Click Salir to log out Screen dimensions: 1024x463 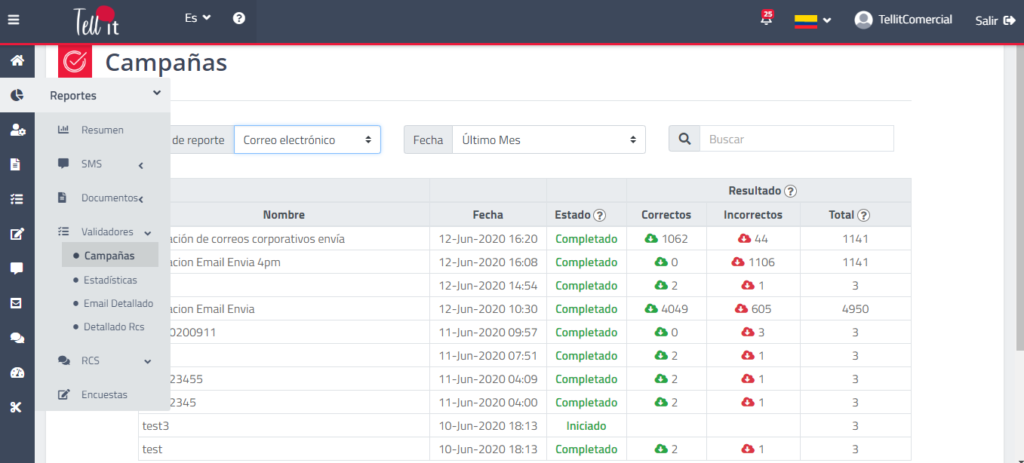coord(994,20)
